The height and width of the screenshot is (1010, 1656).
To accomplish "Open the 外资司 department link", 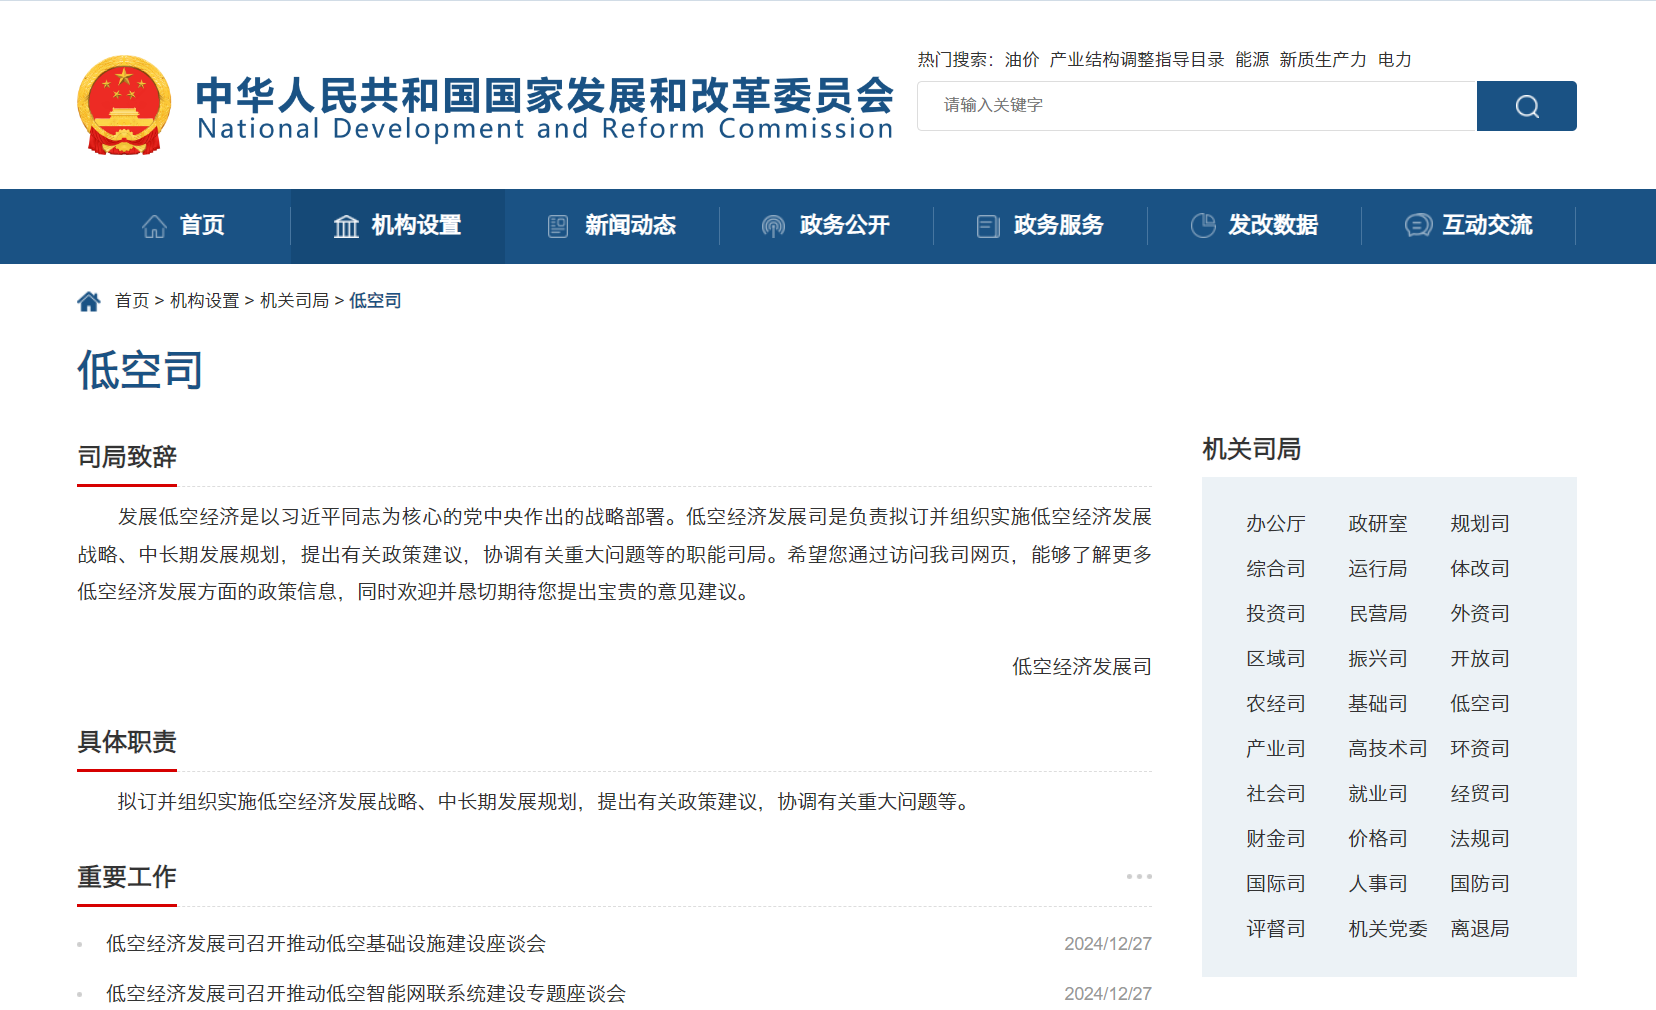I will (x=1480, y=614).
